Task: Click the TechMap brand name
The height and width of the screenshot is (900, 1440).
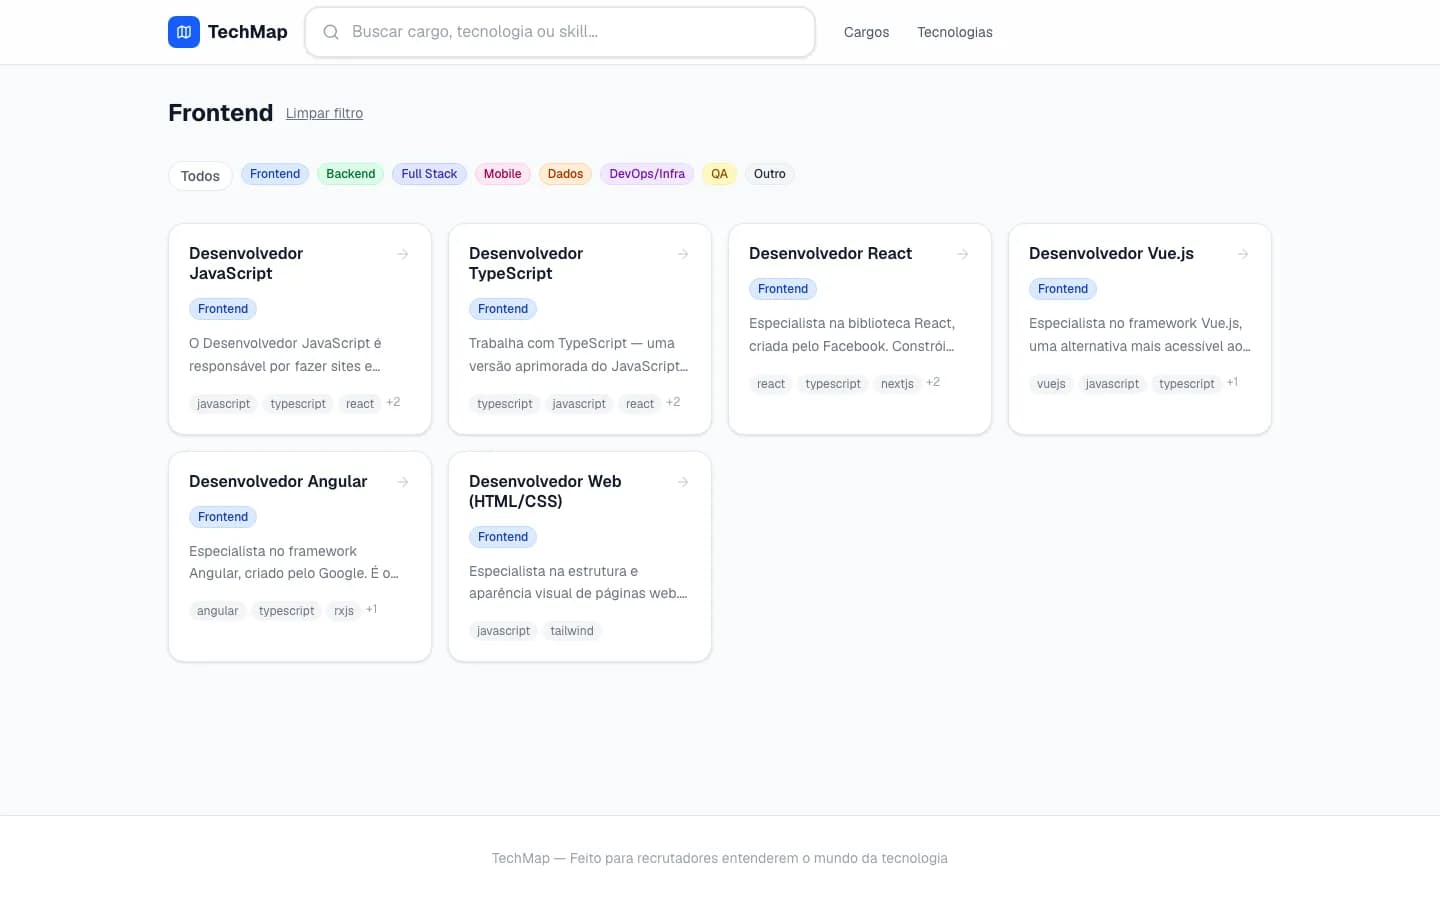Action: pyautogui.click(x=247, y=32)
